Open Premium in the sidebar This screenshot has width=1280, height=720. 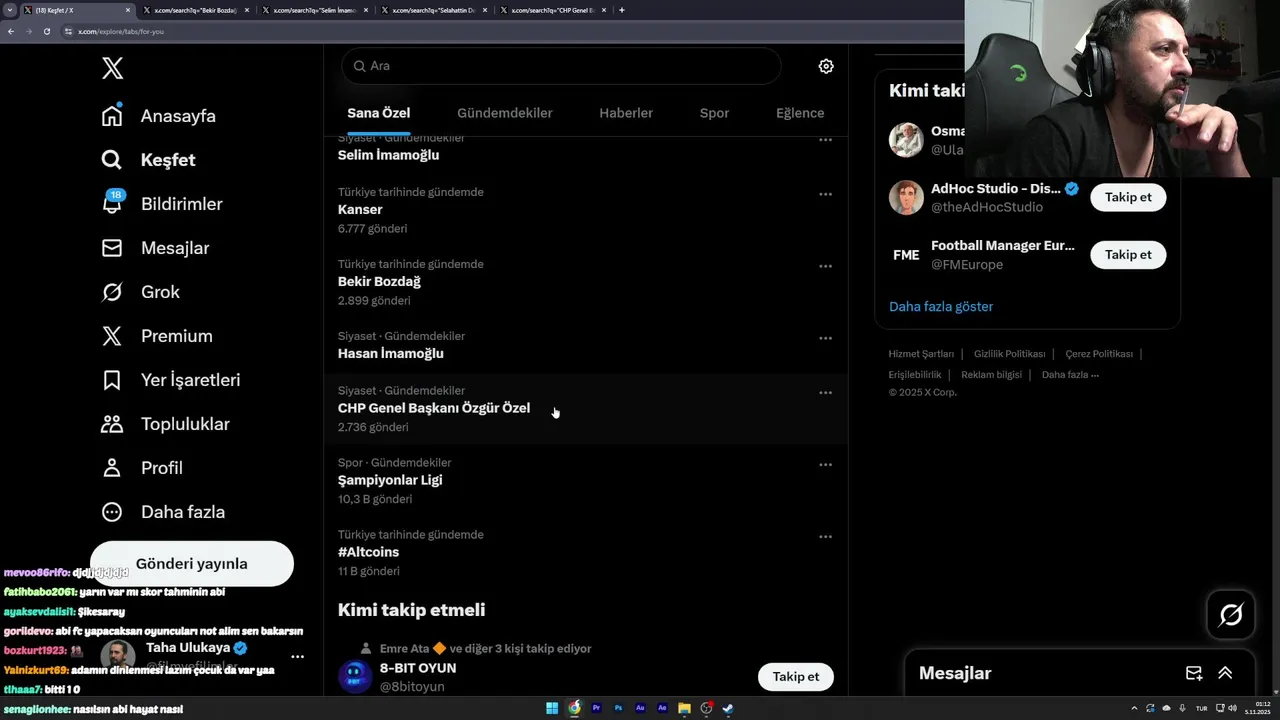click(157, 336)
